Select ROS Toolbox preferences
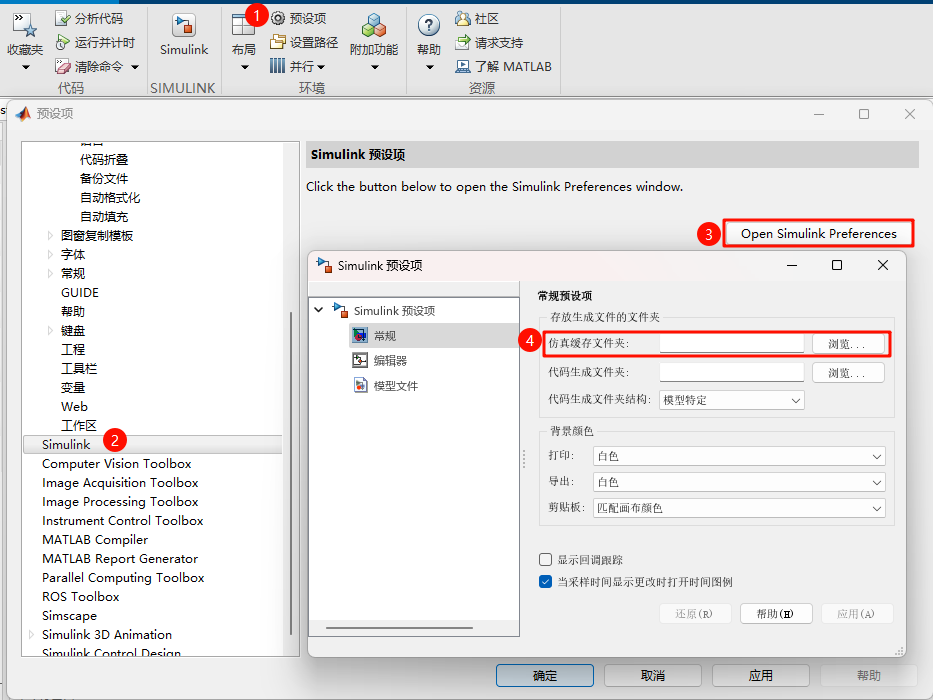 tap(80, 596)
